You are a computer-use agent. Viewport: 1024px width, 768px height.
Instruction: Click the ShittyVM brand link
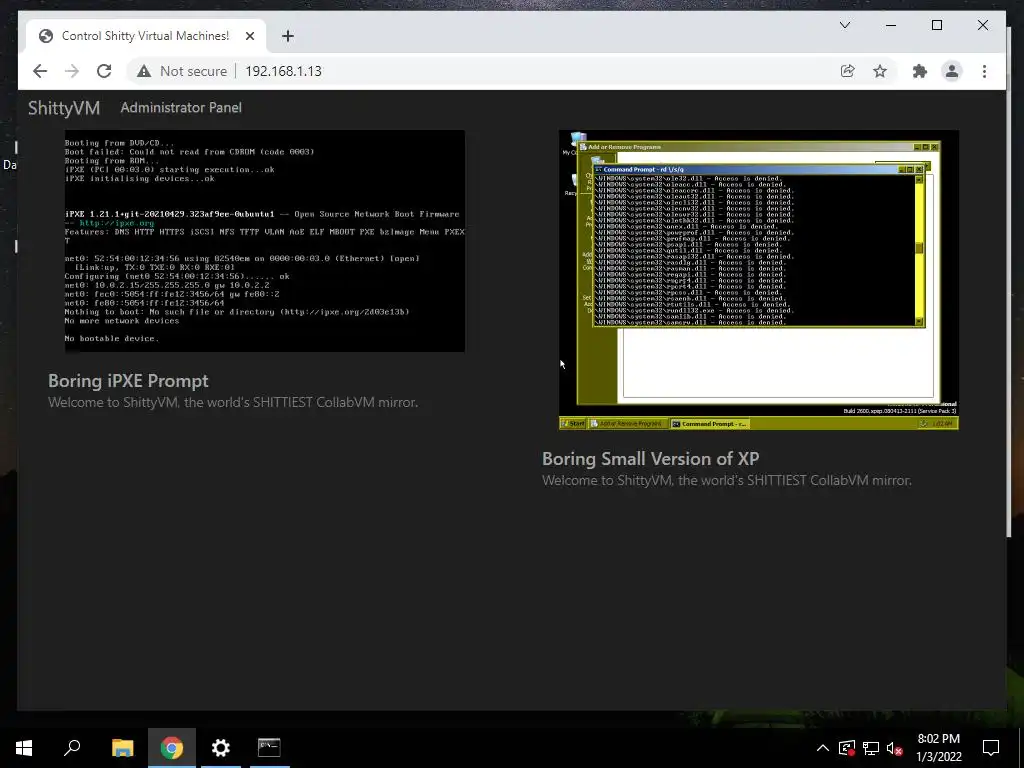point(64,108)
